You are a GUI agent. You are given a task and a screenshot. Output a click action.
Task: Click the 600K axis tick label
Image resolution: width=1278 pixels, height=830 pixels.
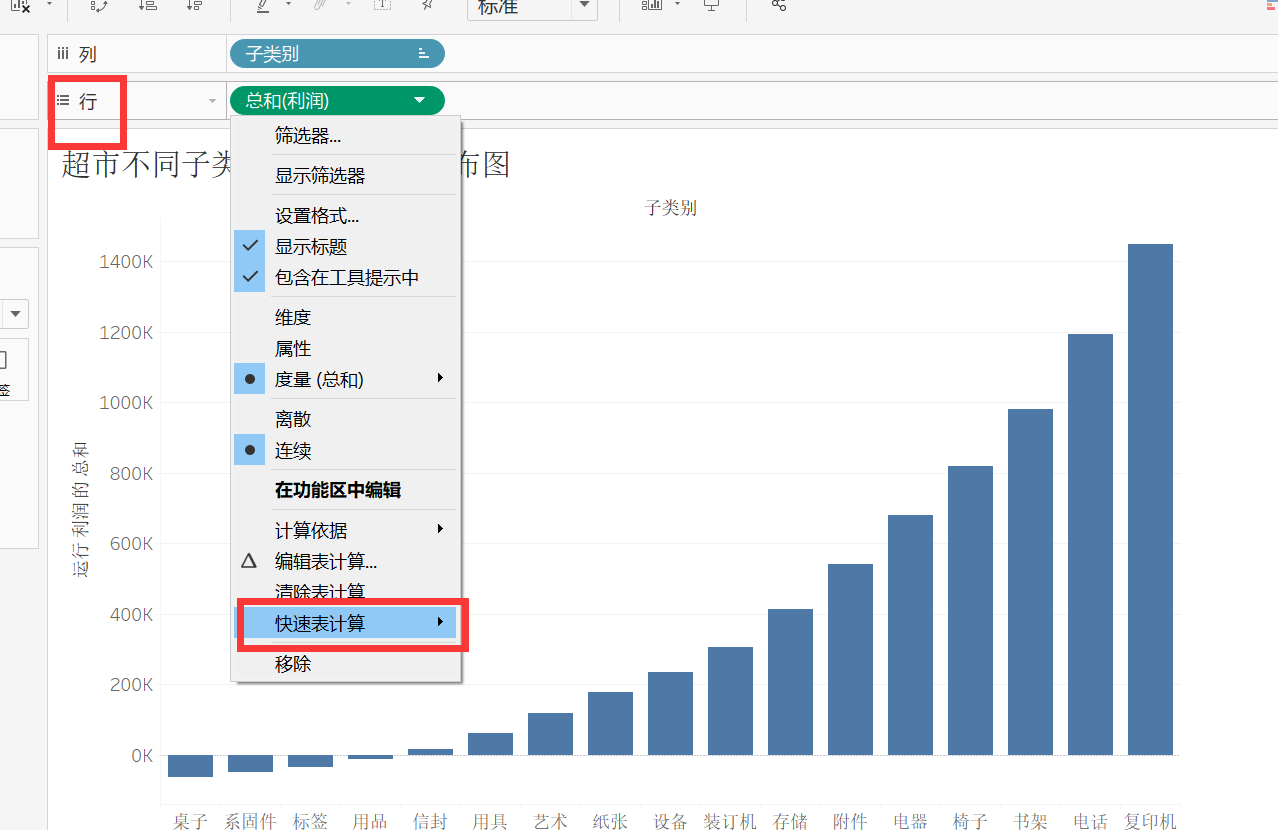131,544
